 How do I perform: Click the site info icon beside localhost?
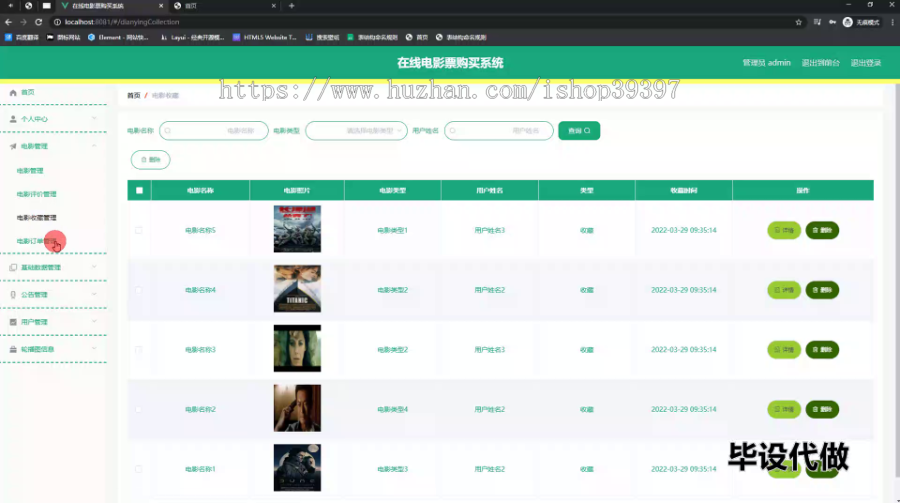coord(57,22)
